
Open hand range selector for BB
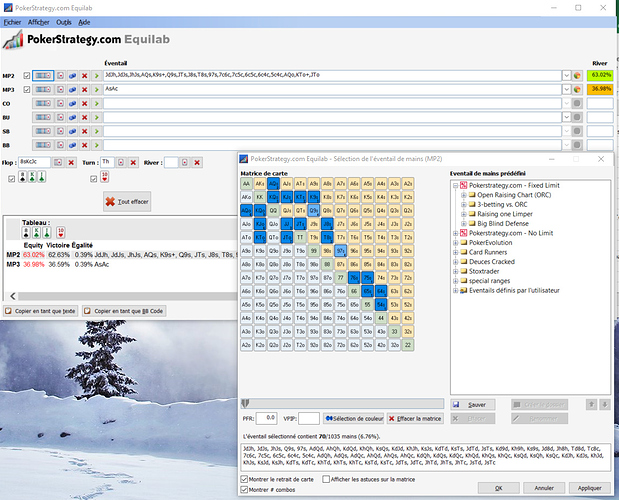tap(43, 145)
